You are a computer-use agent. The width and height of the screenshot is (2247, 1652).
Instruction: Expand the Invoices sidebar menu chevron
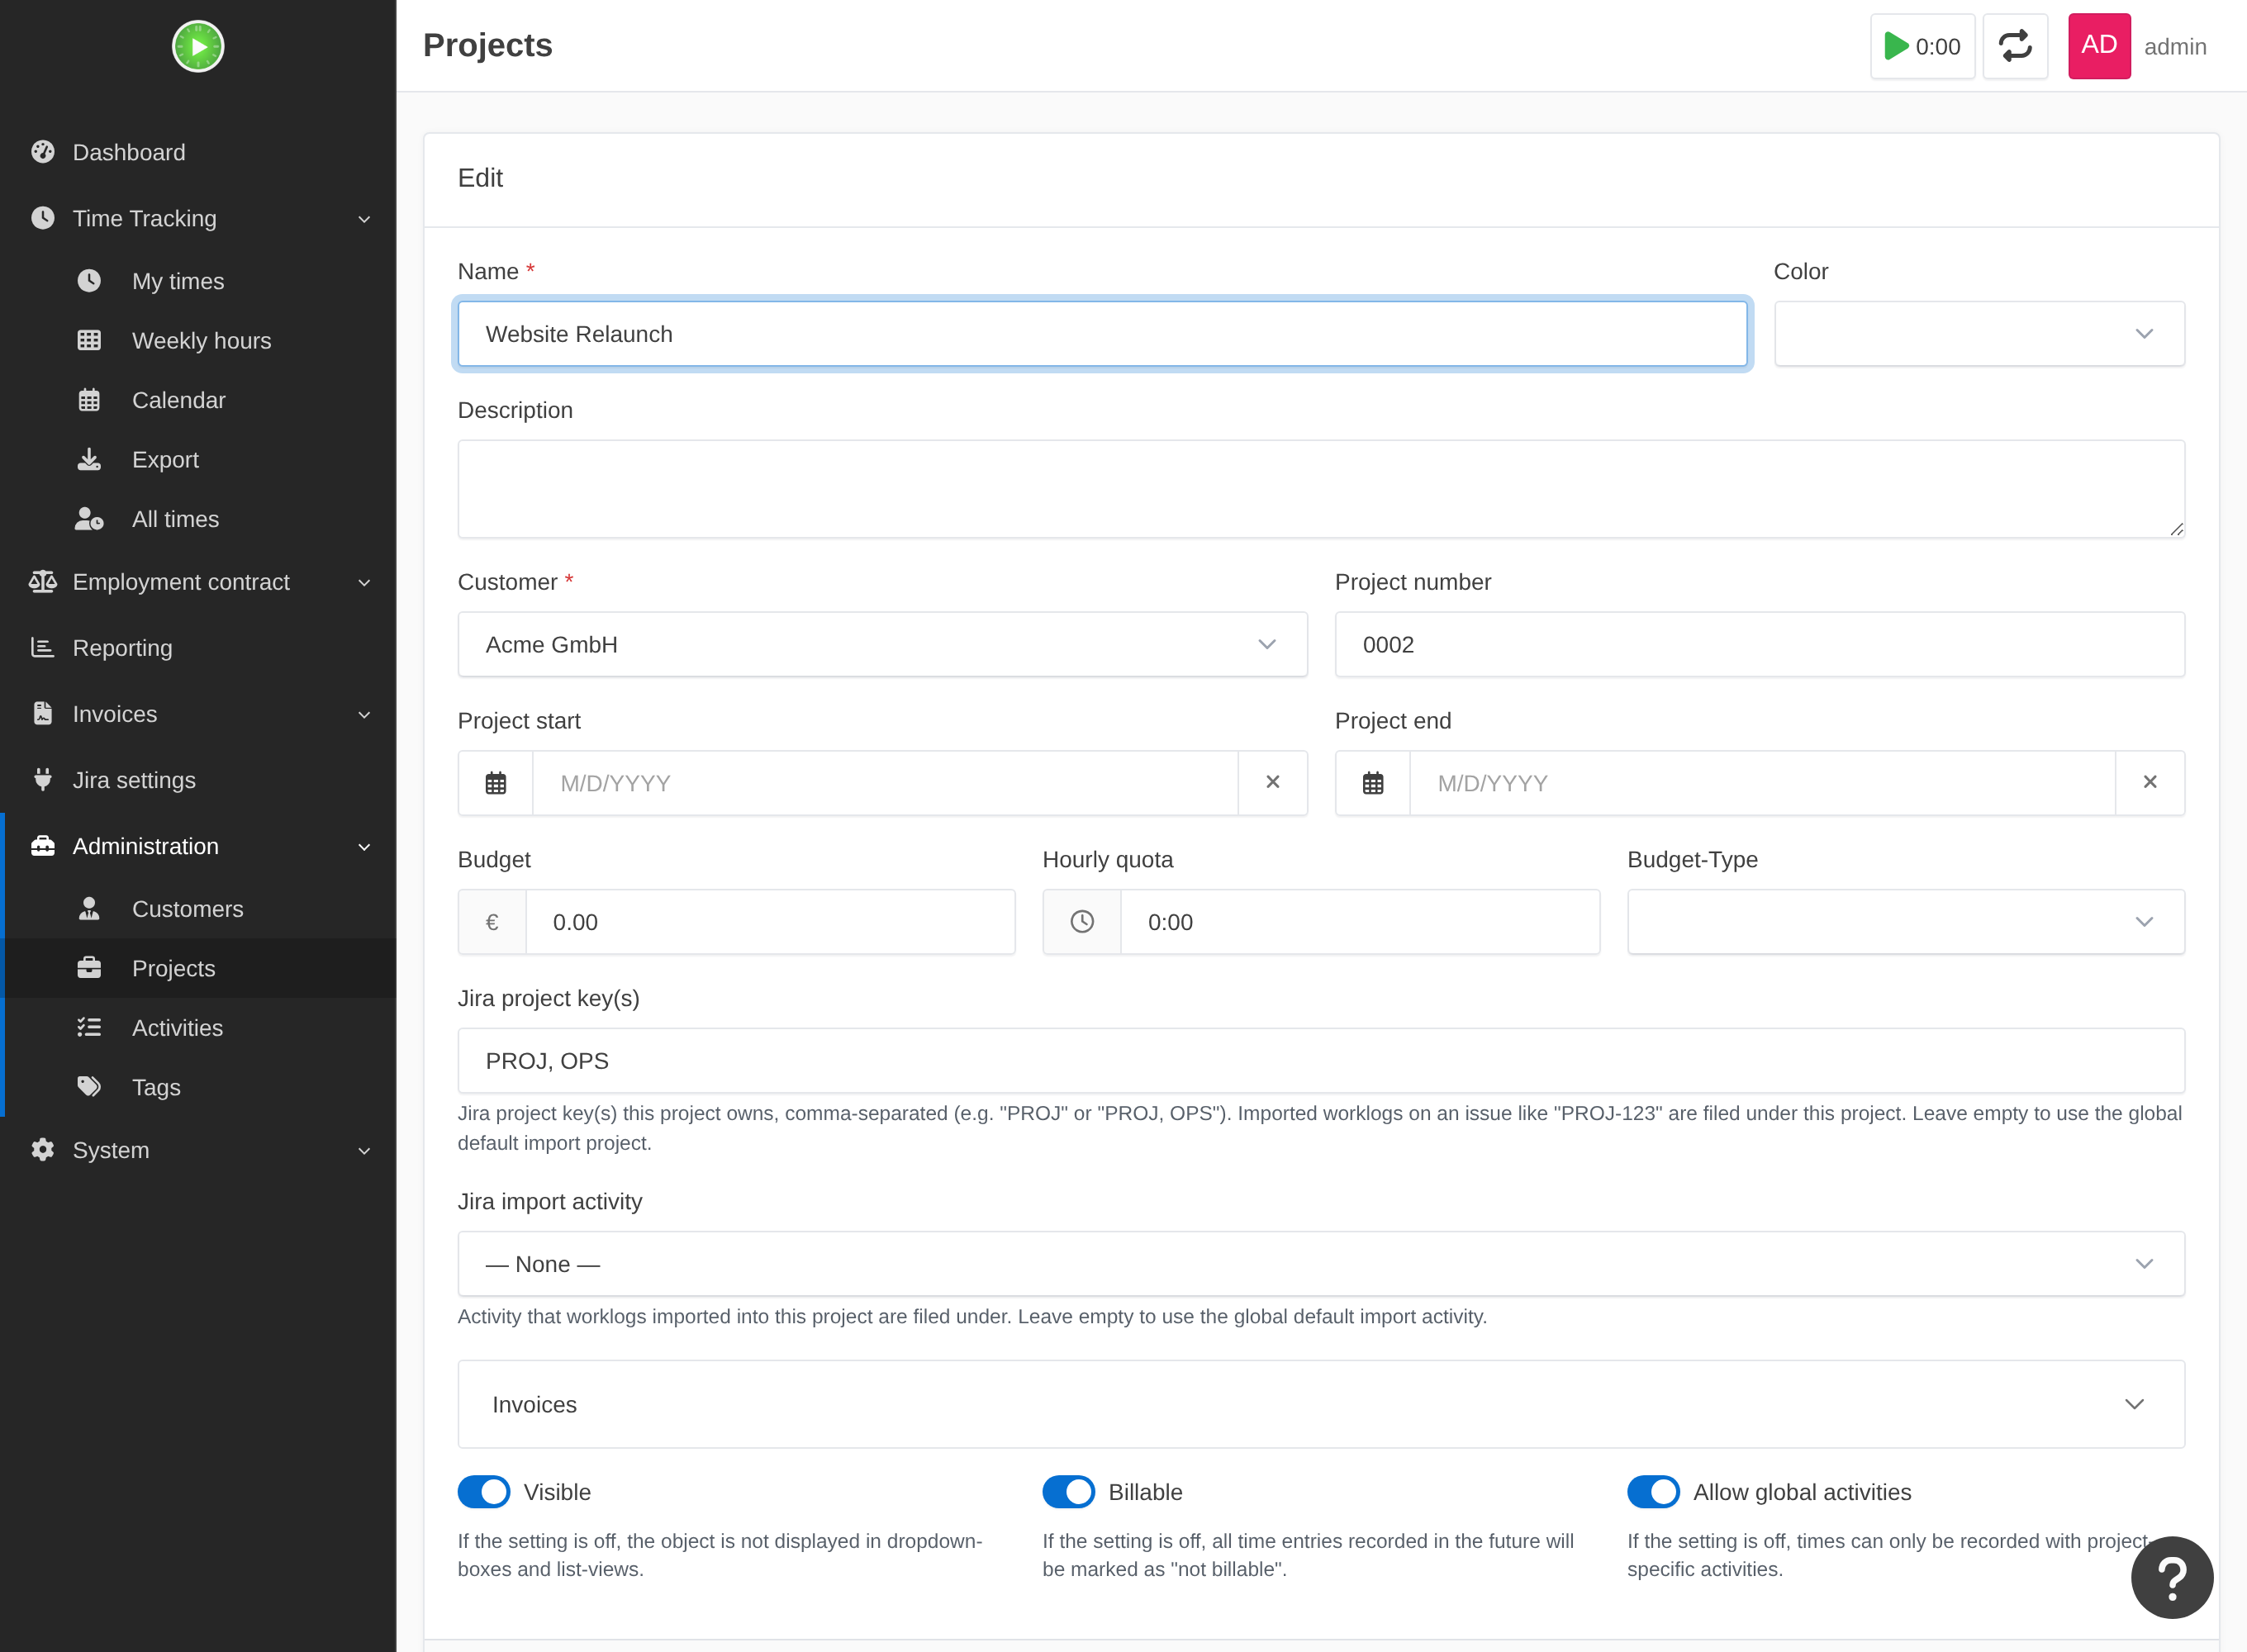[364, 715]
